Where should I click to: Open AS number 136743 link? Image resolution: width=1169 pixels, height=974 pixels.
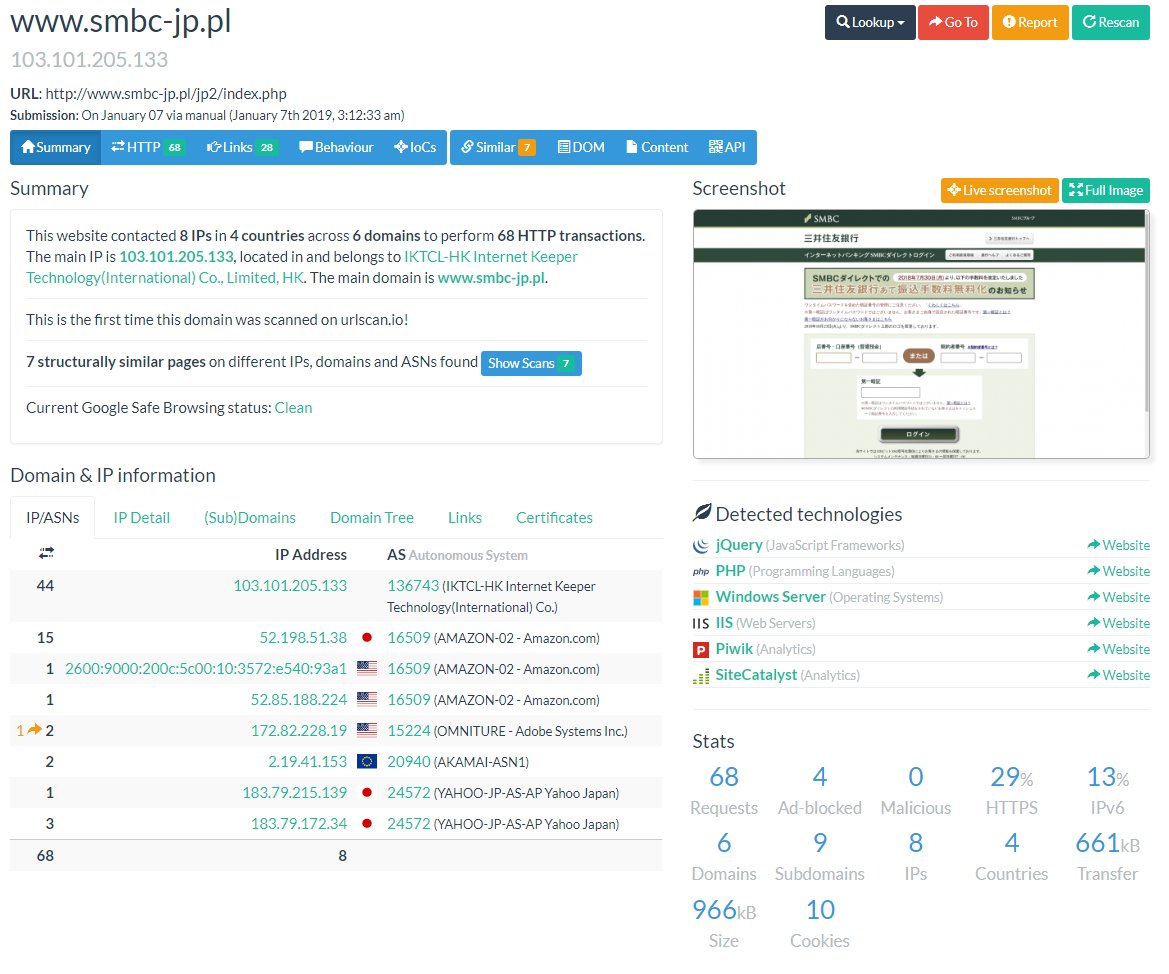point(413,586)
